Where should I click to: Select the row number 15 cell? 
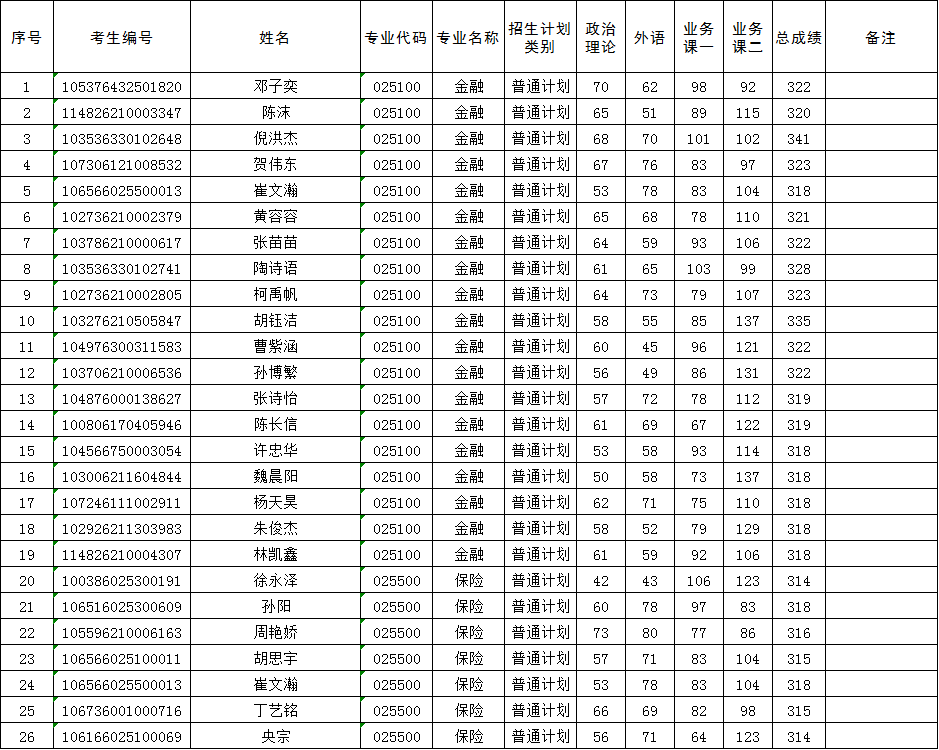pyautogui.click(x=28, y=449)
